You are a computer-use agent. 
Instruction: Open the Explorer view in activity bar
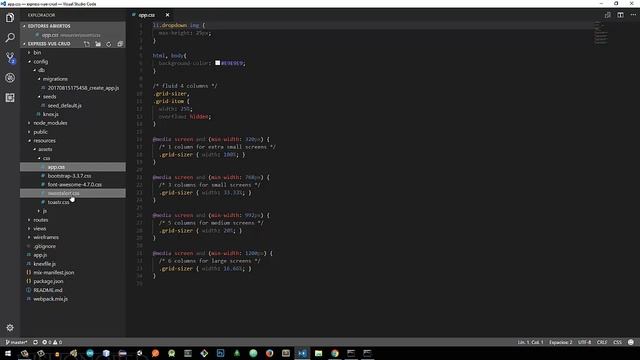[10, 18]
